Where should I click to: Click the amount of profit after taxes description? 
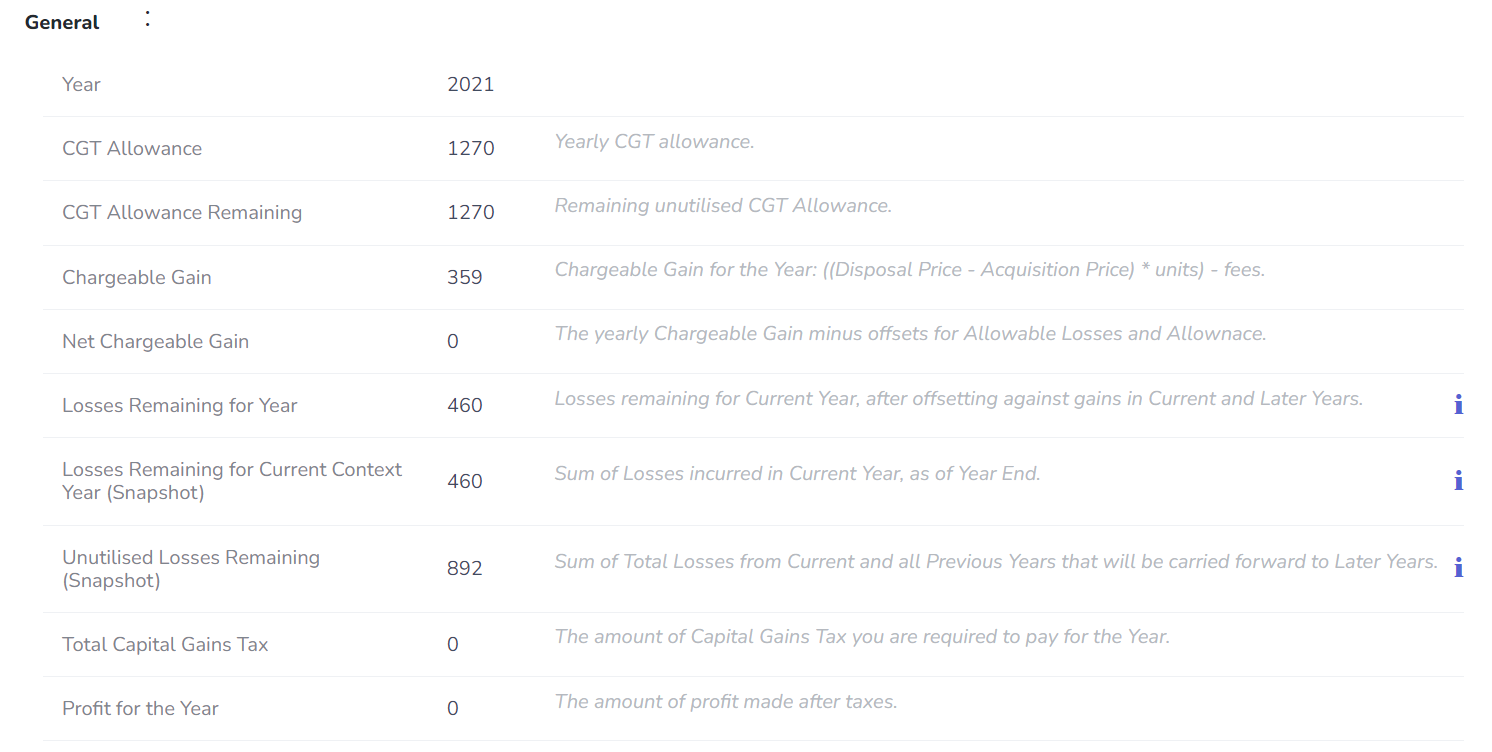pyautogui.click(x=726, y=701)
